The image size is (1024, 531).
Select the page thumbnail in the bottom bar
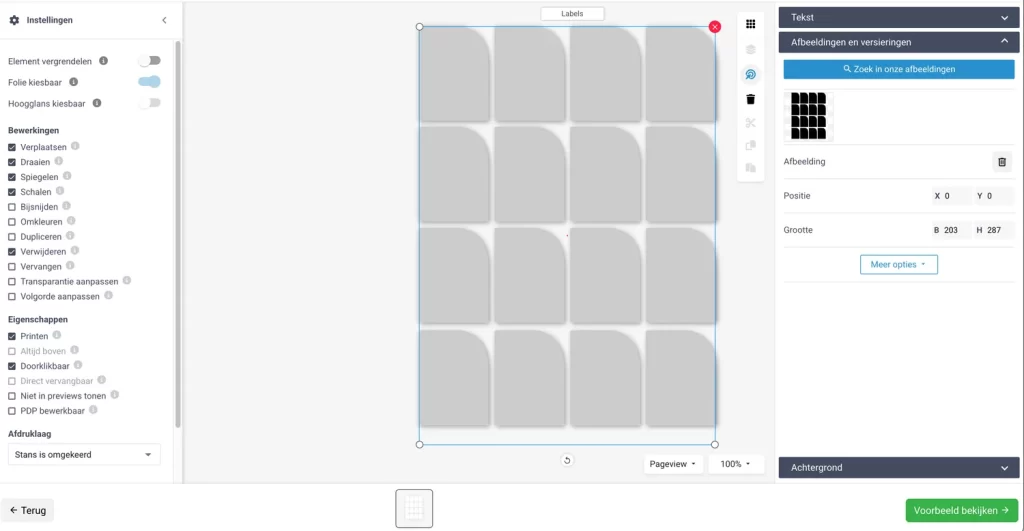[x=414, y=508]
